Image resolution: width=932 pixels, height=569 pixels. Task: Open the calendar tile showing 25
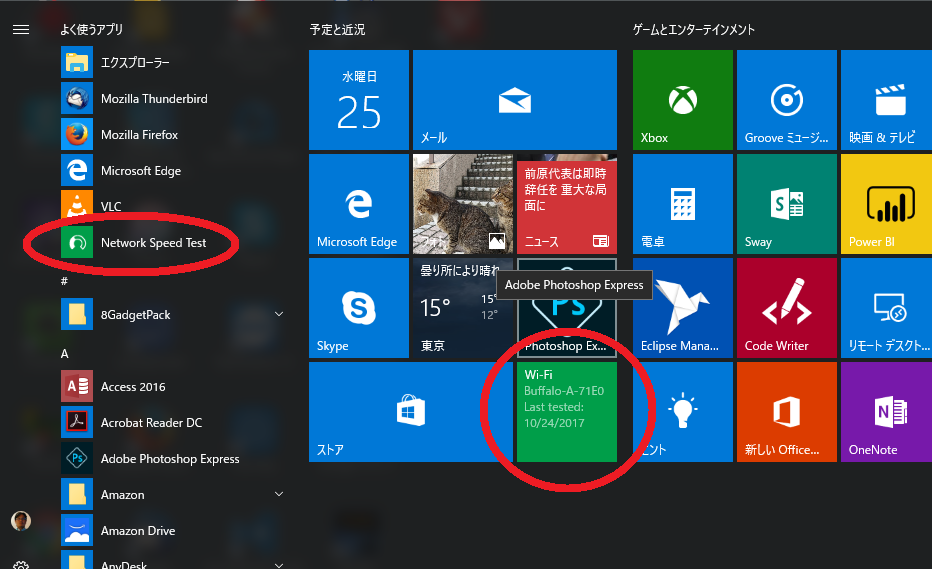coord(359,100)
